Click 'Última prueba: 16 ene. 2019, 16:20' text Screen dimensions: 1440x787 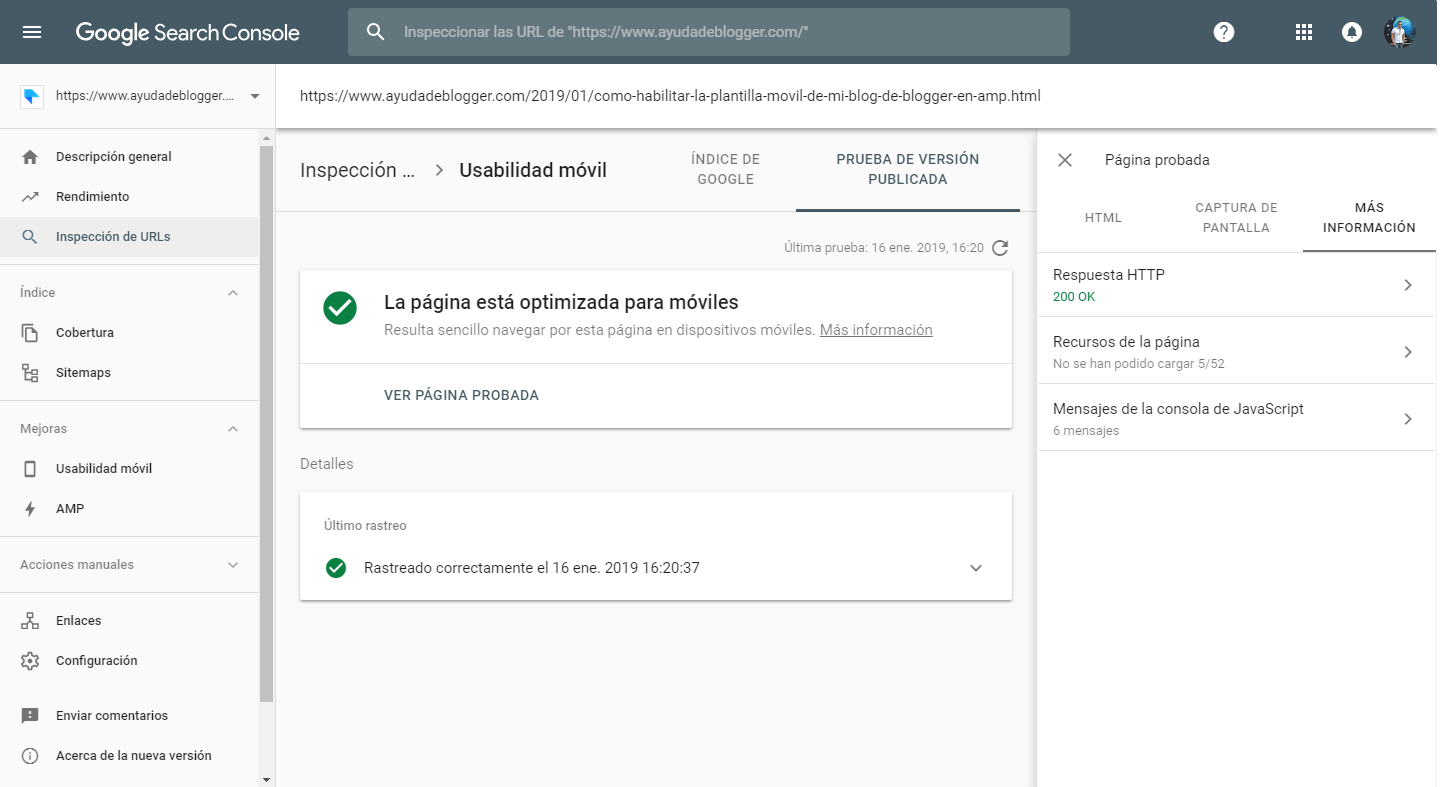(884, 248)
